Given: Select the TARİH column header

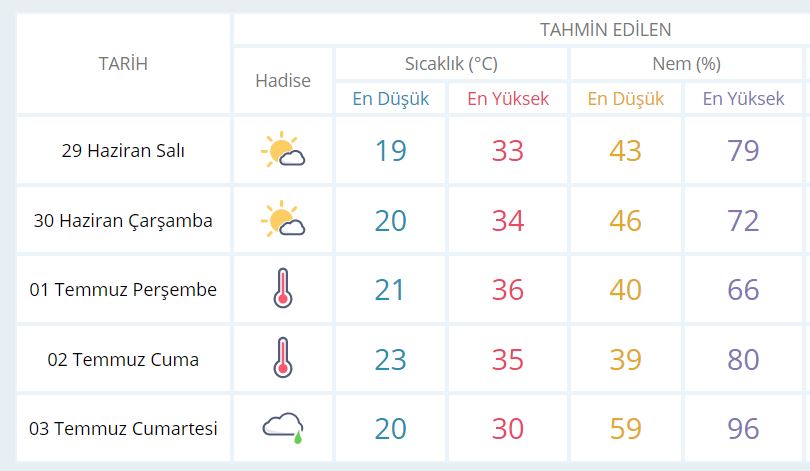Looking at the screenshot, I should pyautogui.click(x=123, y=64).
